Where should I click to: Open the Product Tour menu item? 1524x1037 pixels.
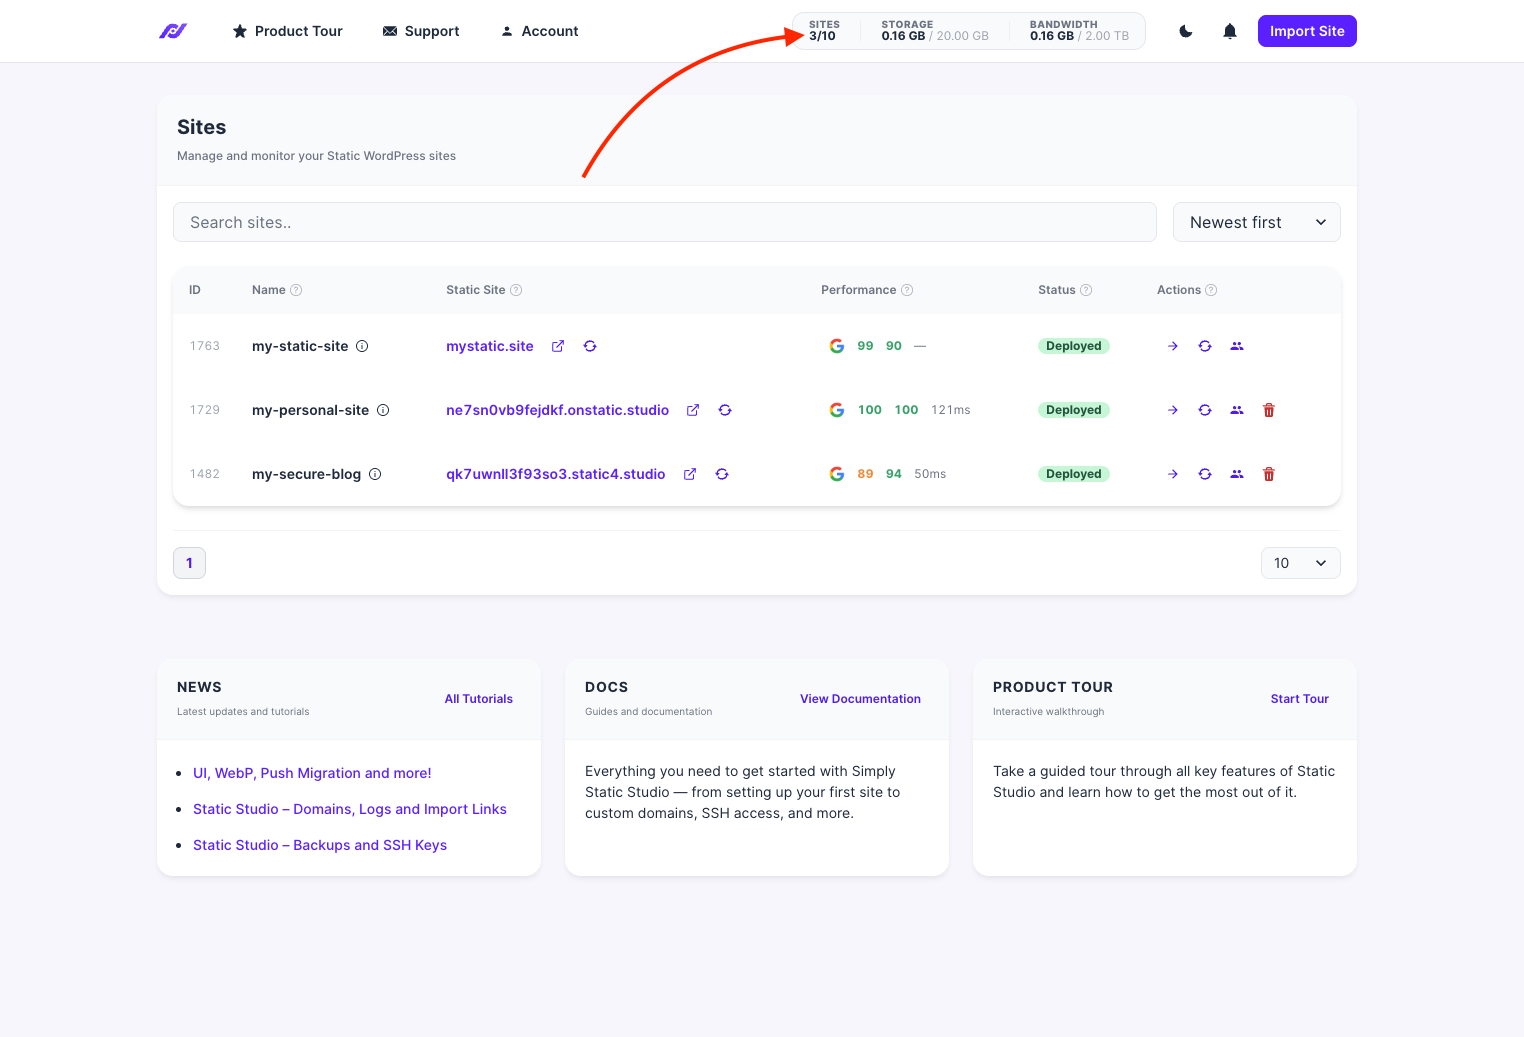(x=288, y=31)
